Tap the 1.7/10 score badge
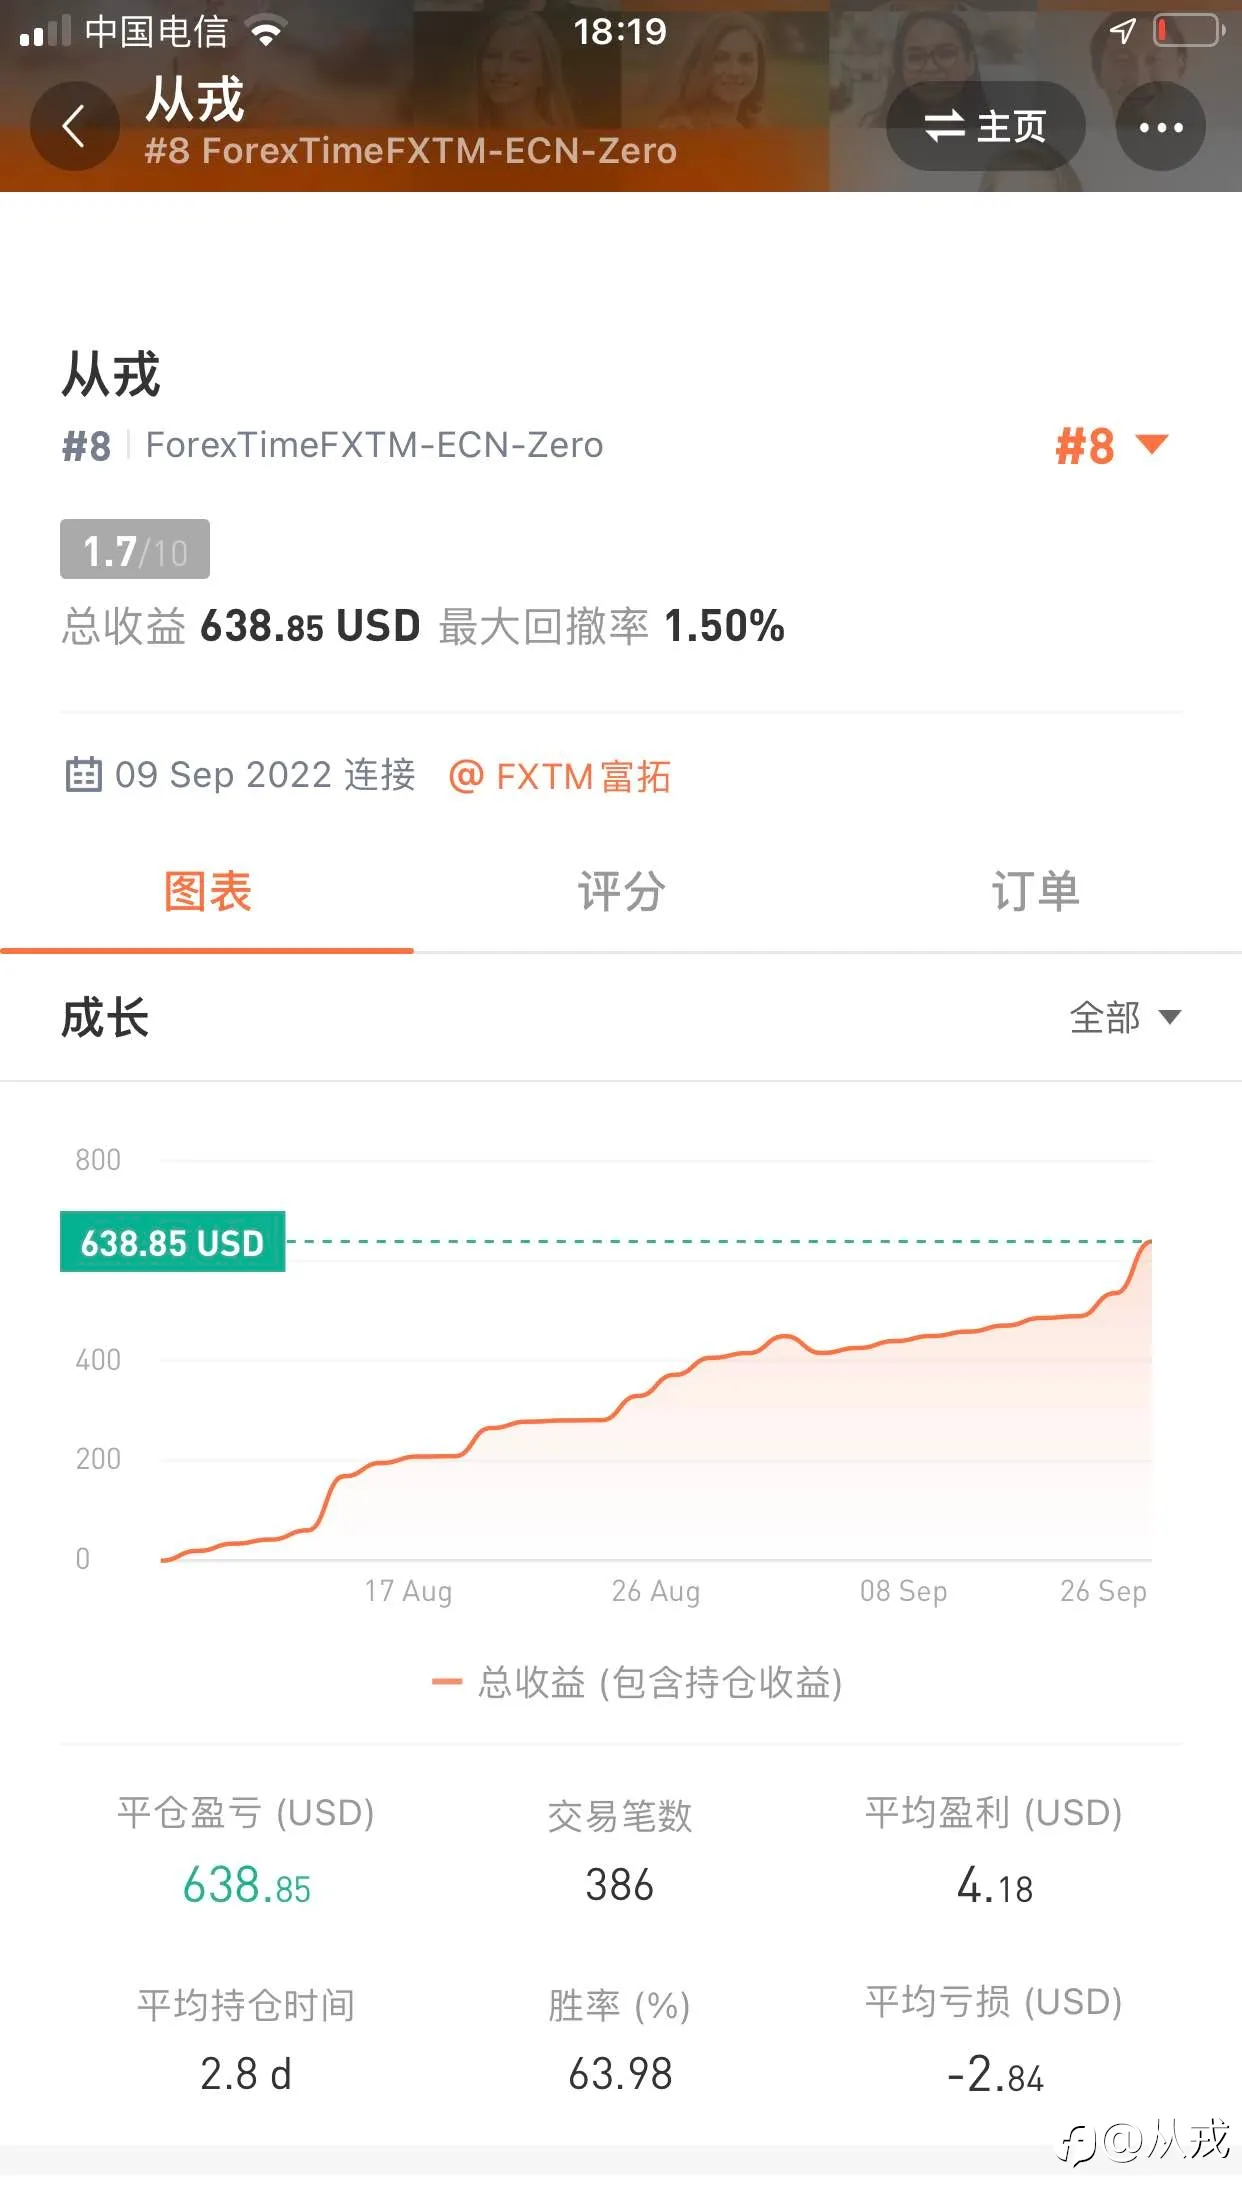 pyautogui.click(x=135, y=549)
